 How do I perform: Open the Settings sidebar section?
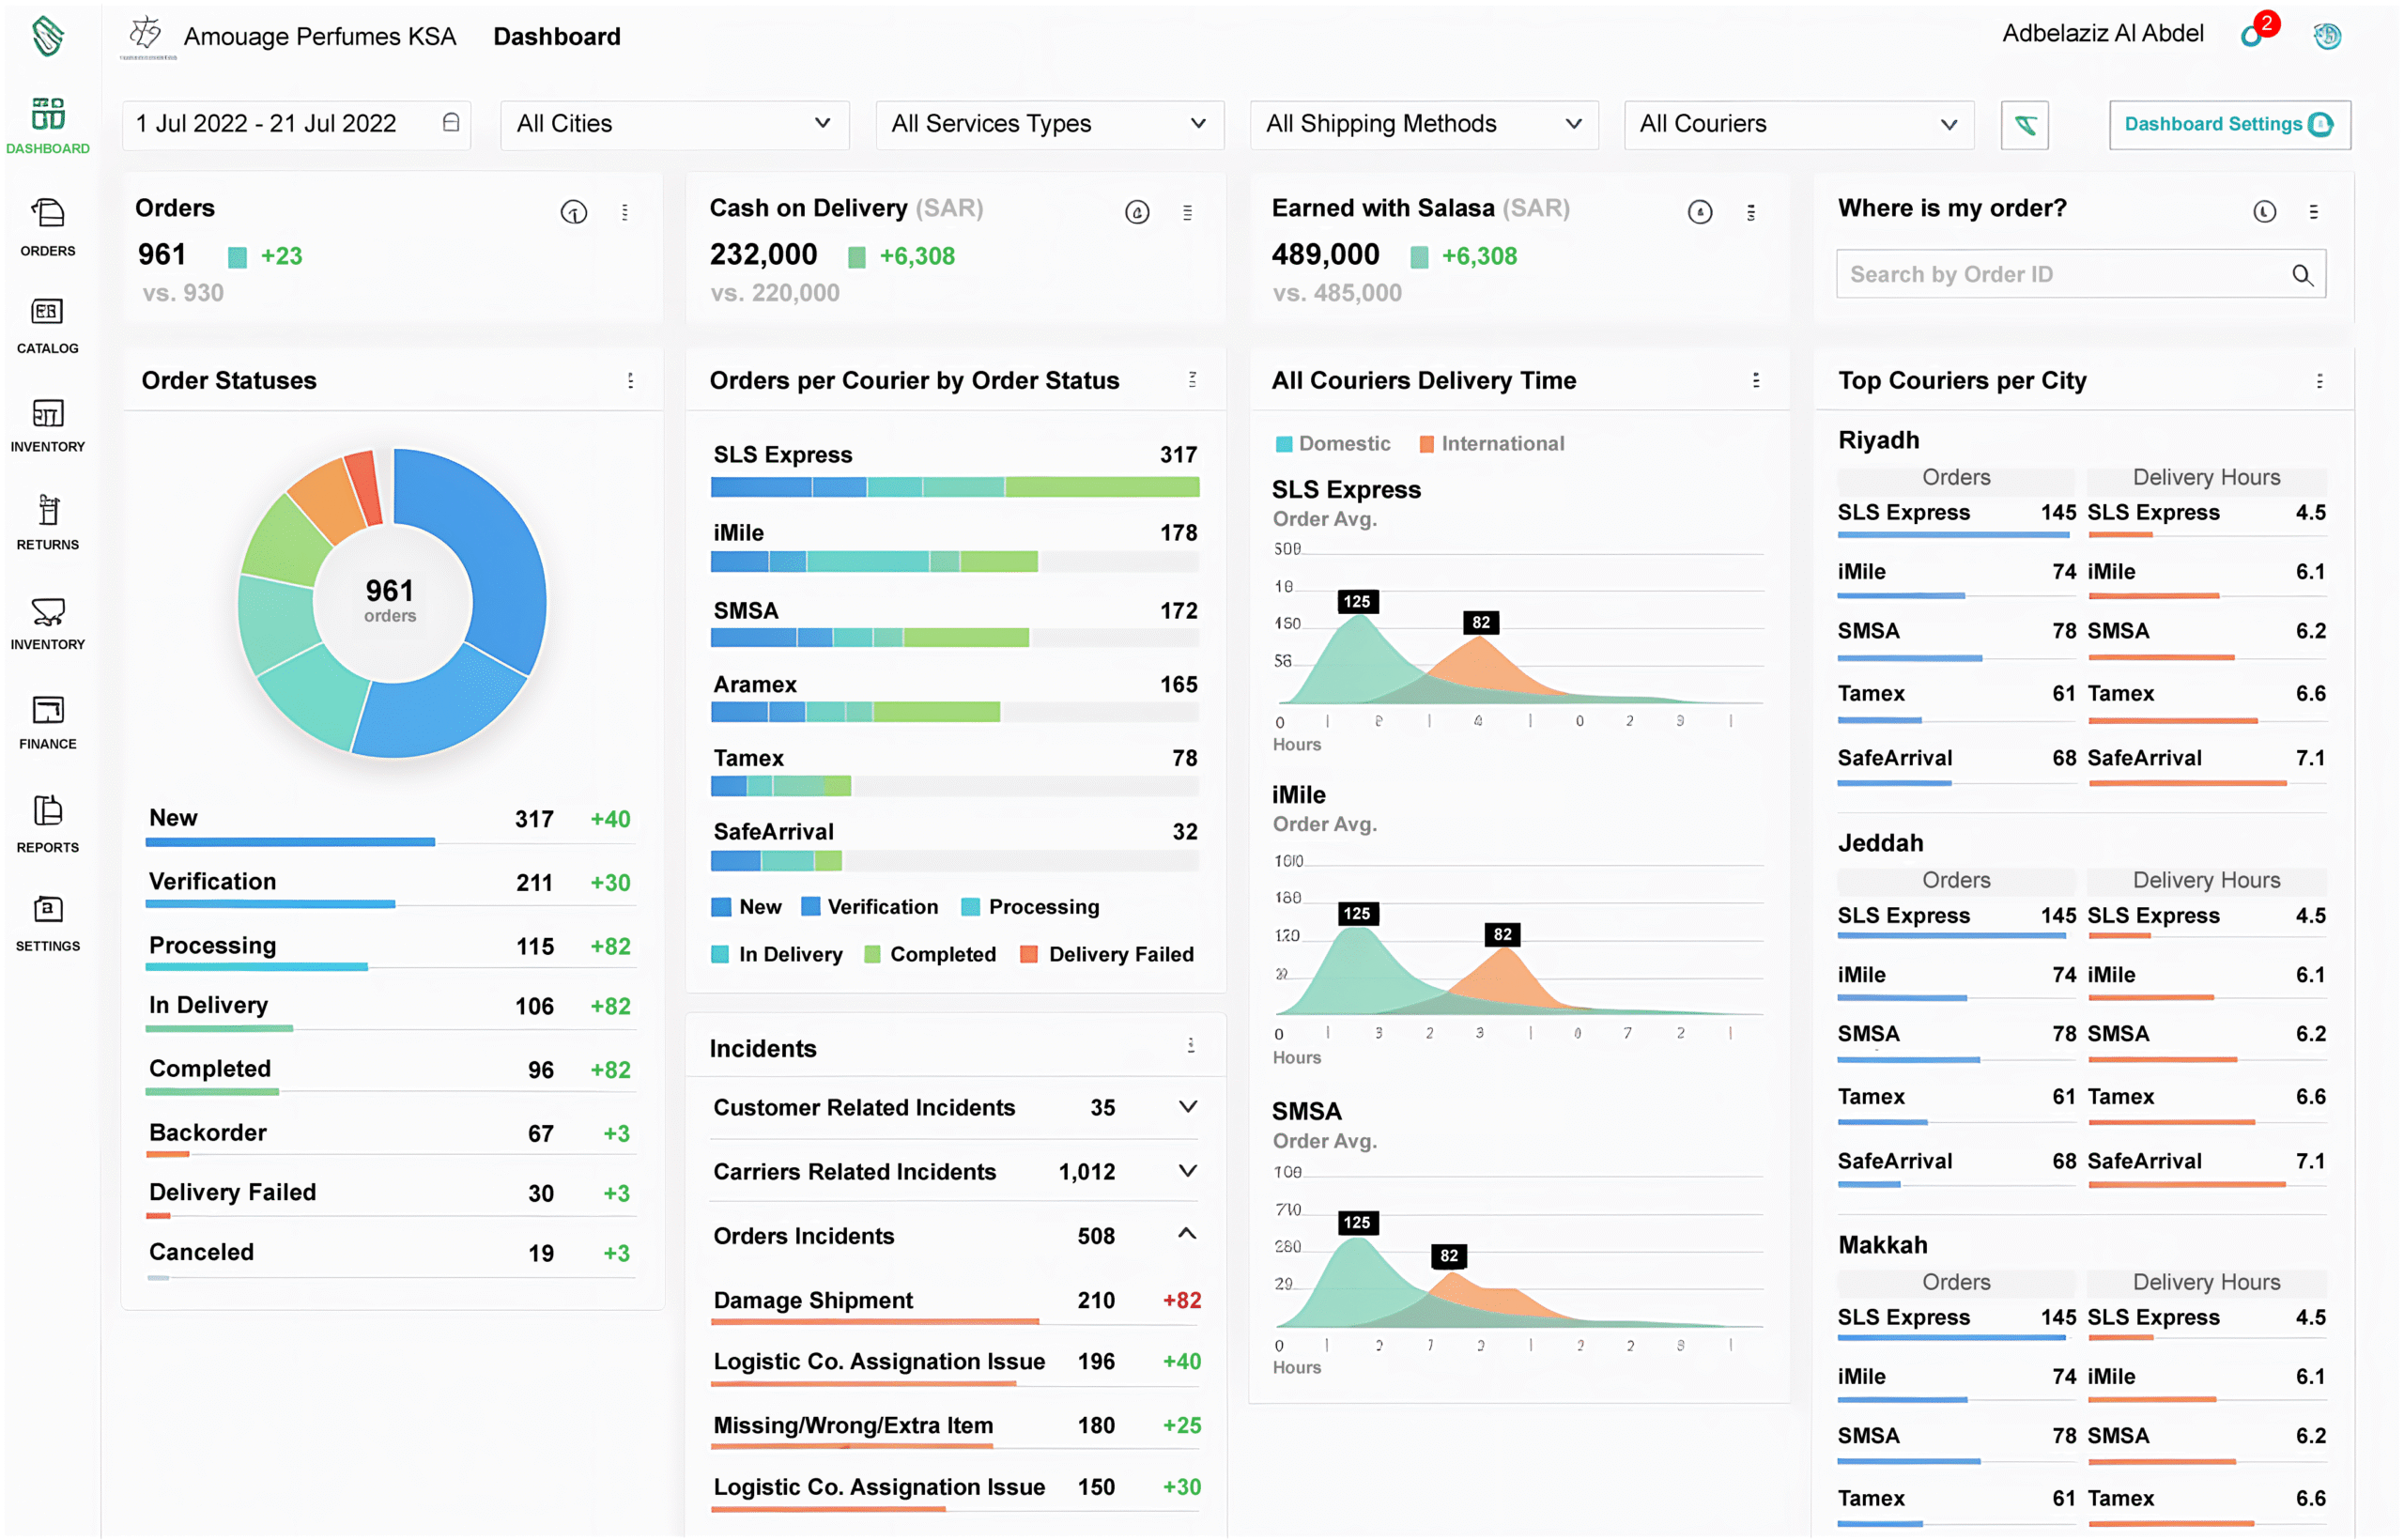tap(47, 923)
